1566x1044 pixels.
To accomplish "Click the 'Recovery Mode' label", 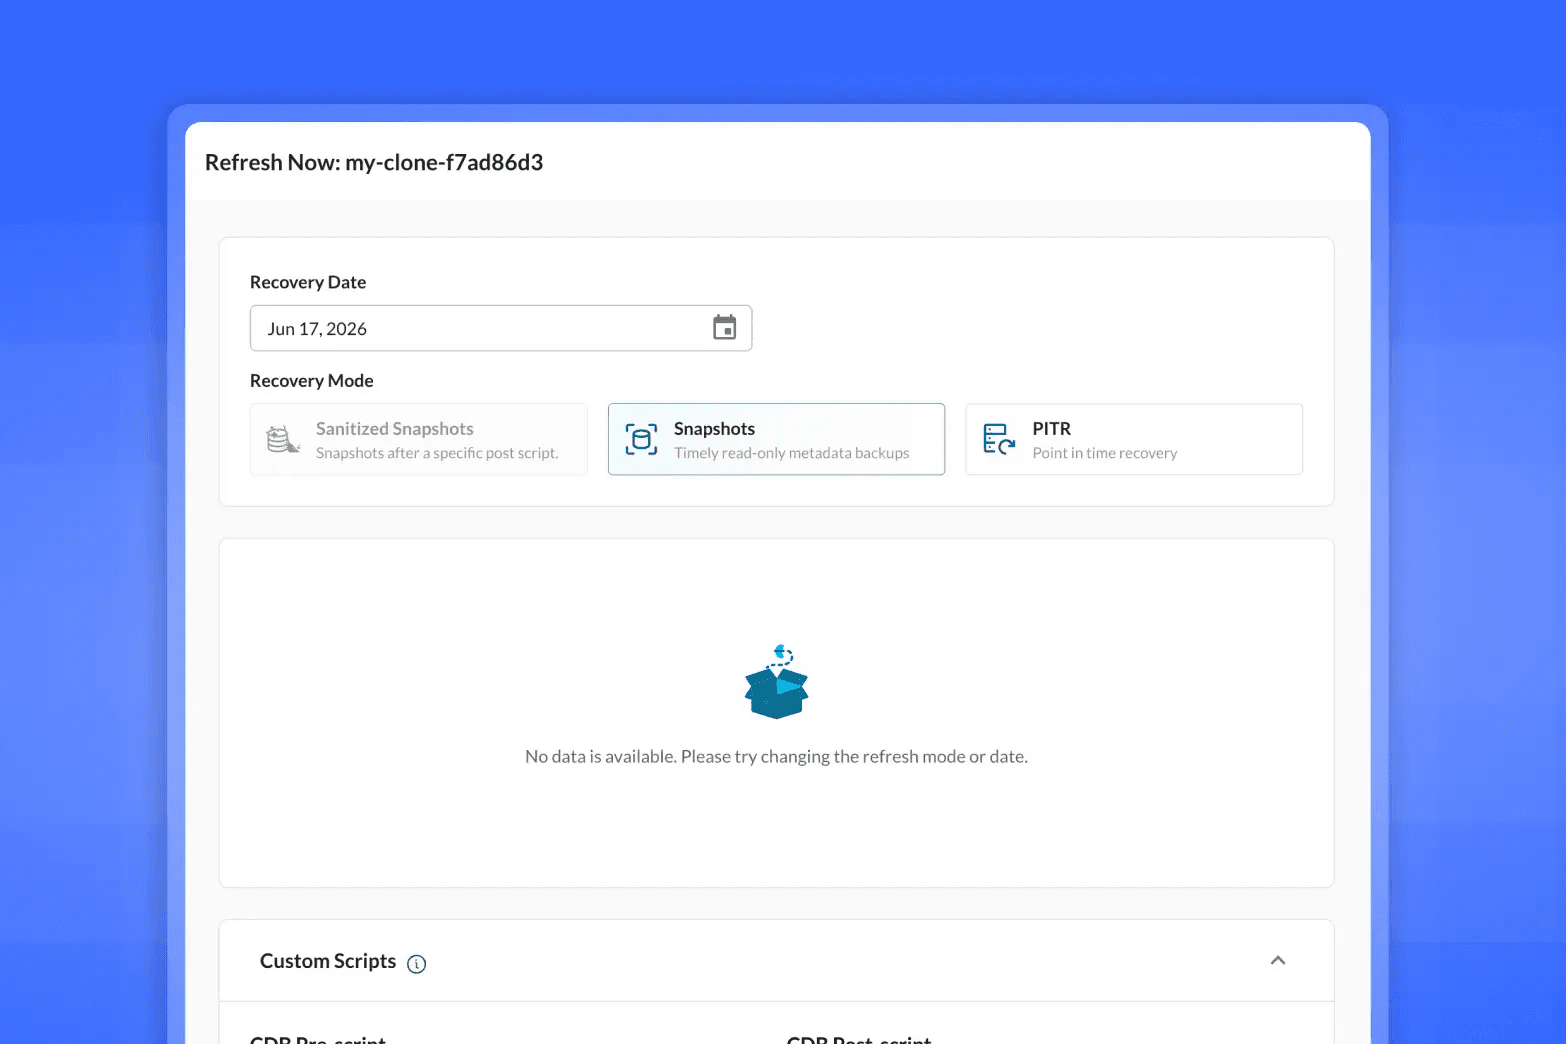I will (x=312, y=381).
